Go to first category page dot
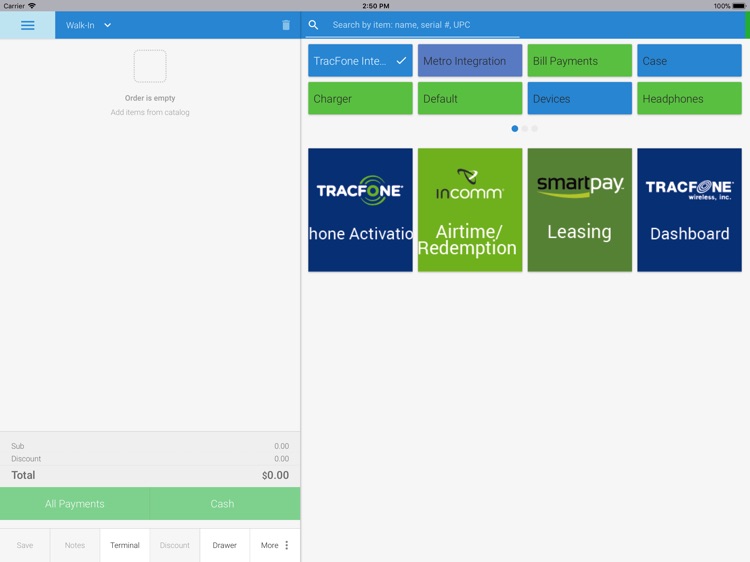This screenshot has width=750, height=562. [515, 129]
